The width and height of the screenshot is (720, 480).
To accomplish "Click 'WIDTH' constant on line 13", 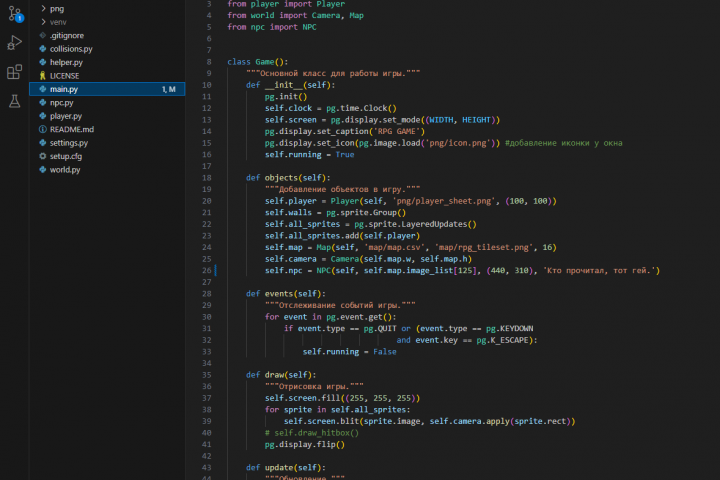I will click(441, 120).
